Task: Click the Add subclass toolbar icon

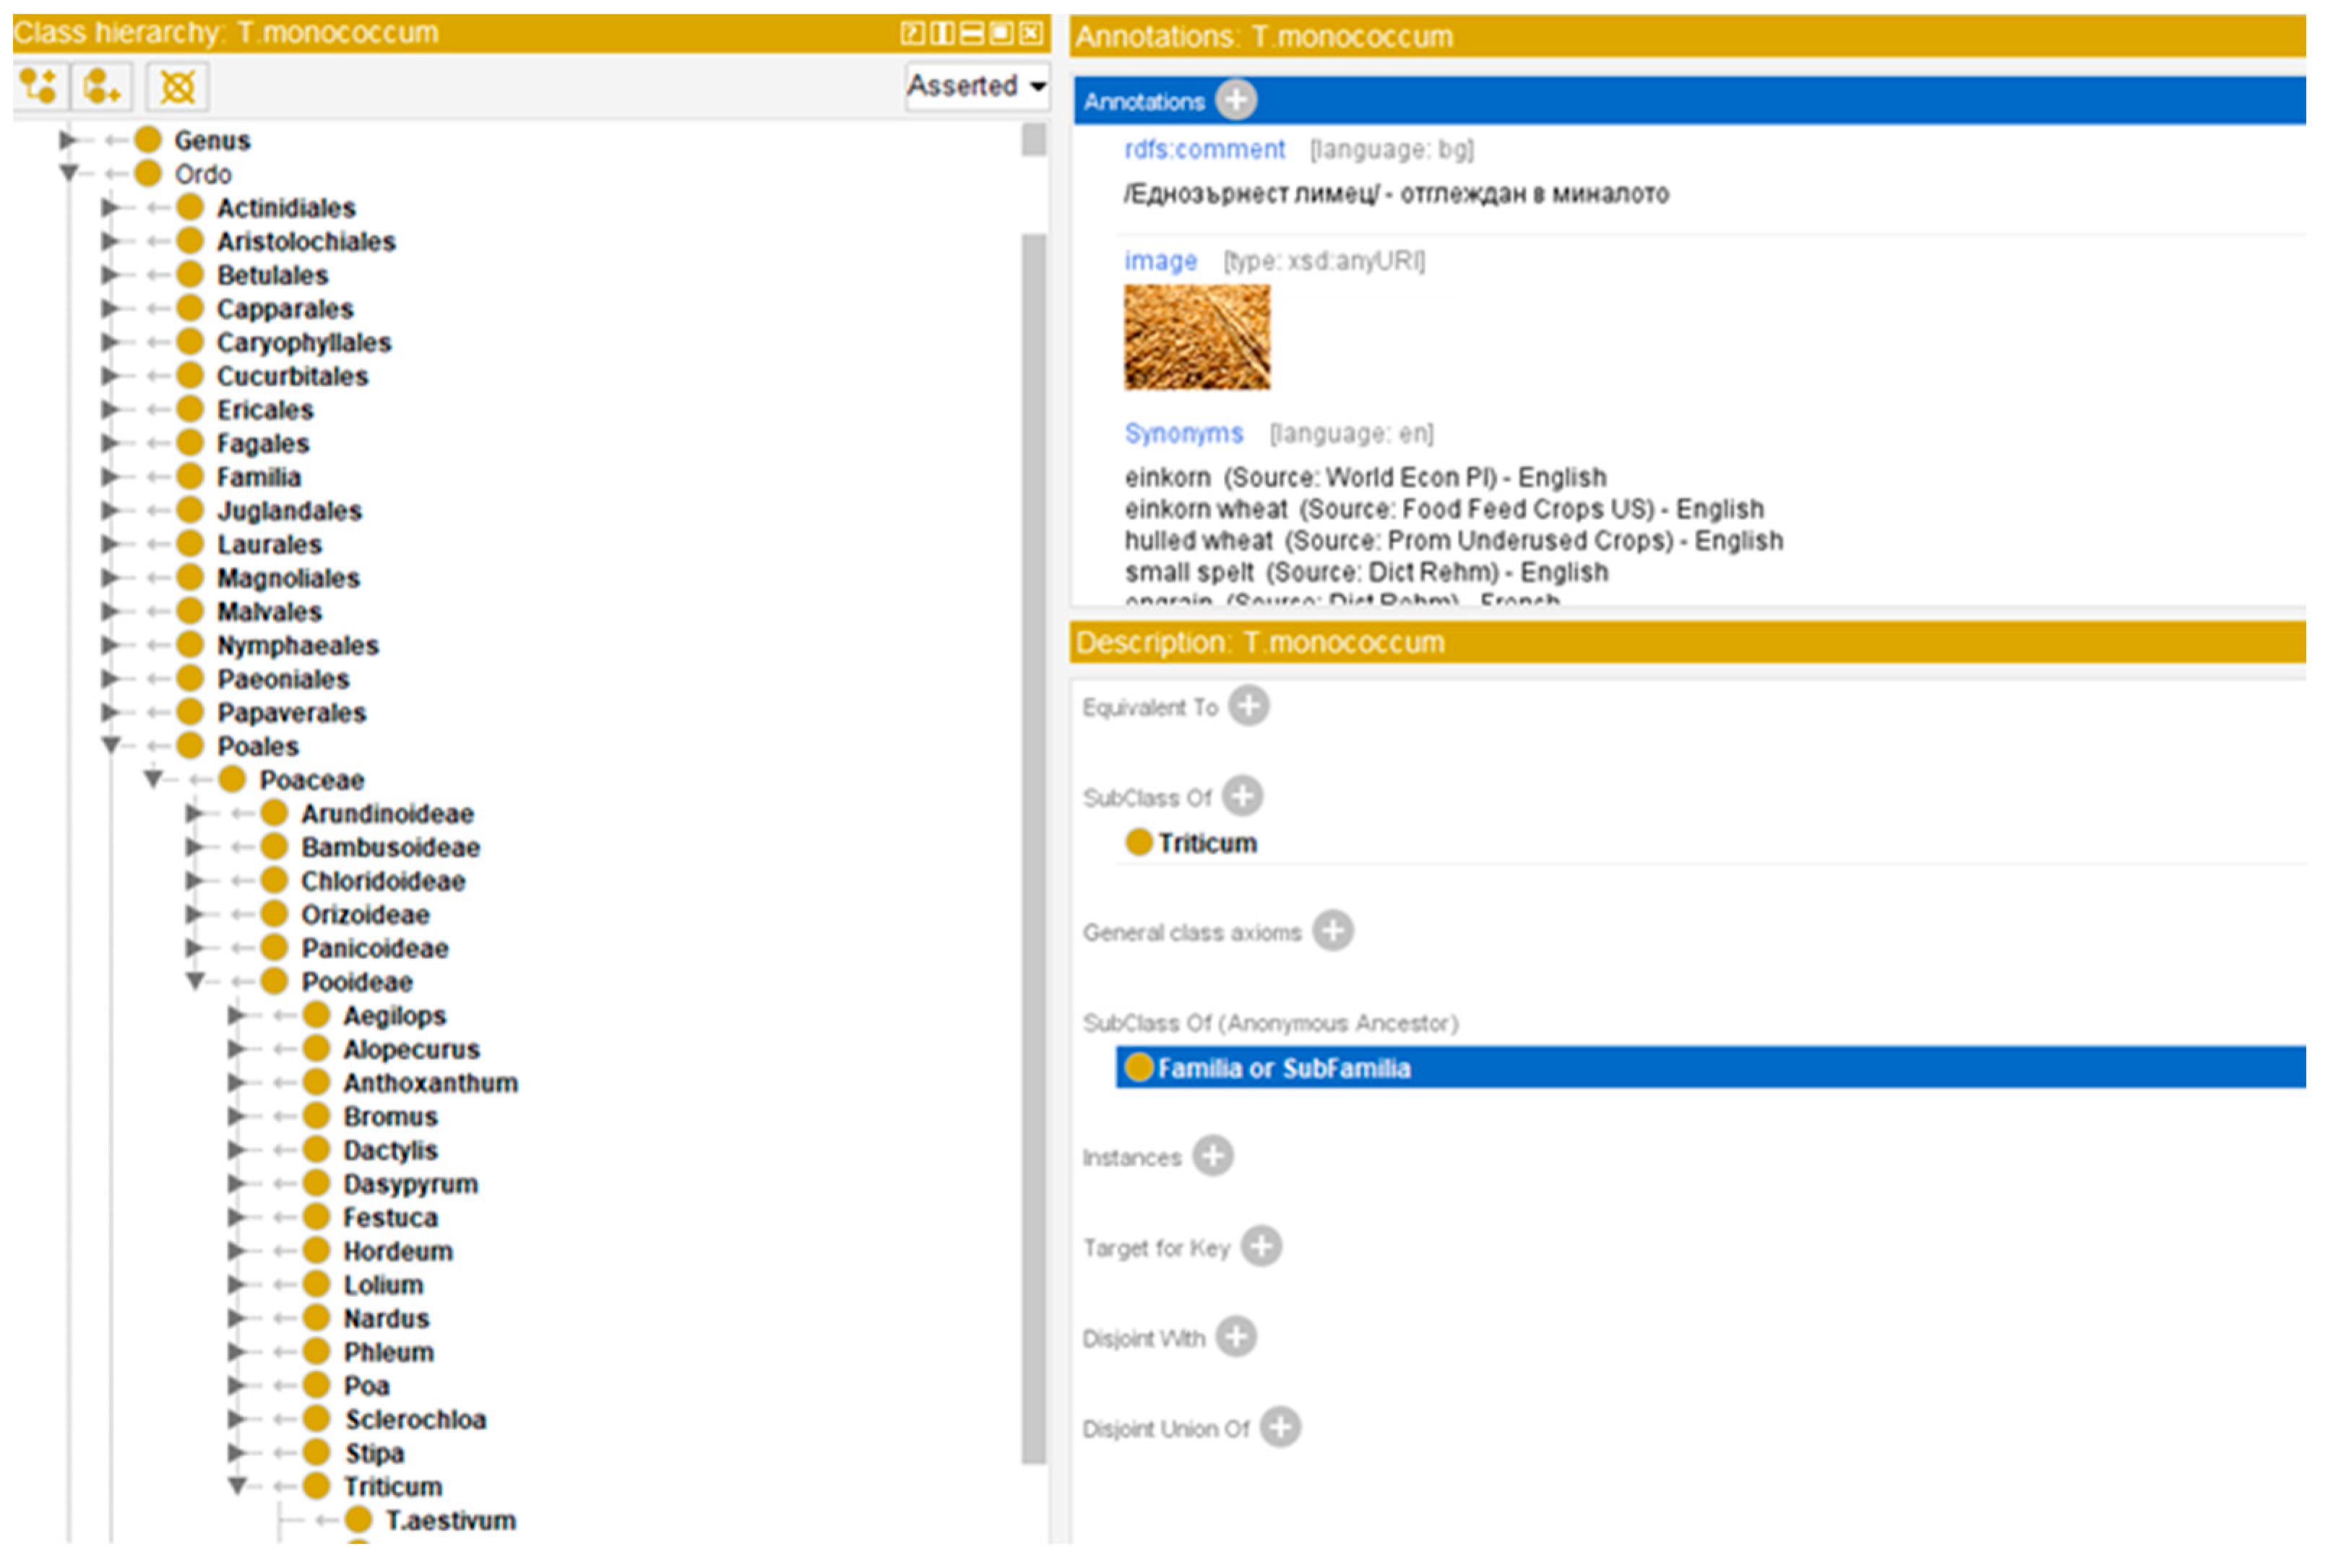Action: click(x=40, y=86)
